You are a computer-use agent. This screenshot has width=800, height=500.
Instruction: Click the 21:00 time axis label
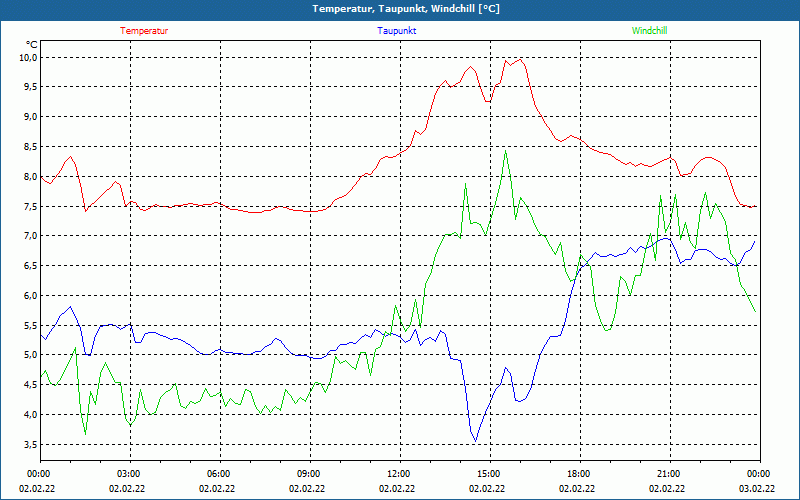[670, 474]
